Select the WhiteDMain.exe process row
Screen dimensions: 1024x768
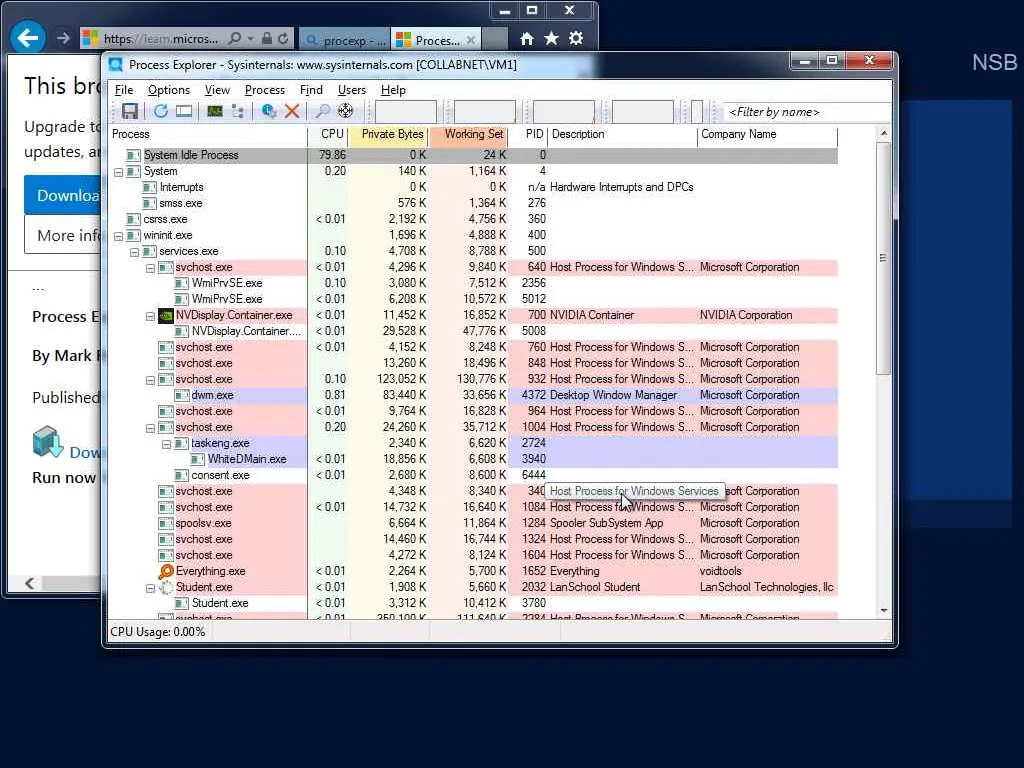click(x=473, y=459)
